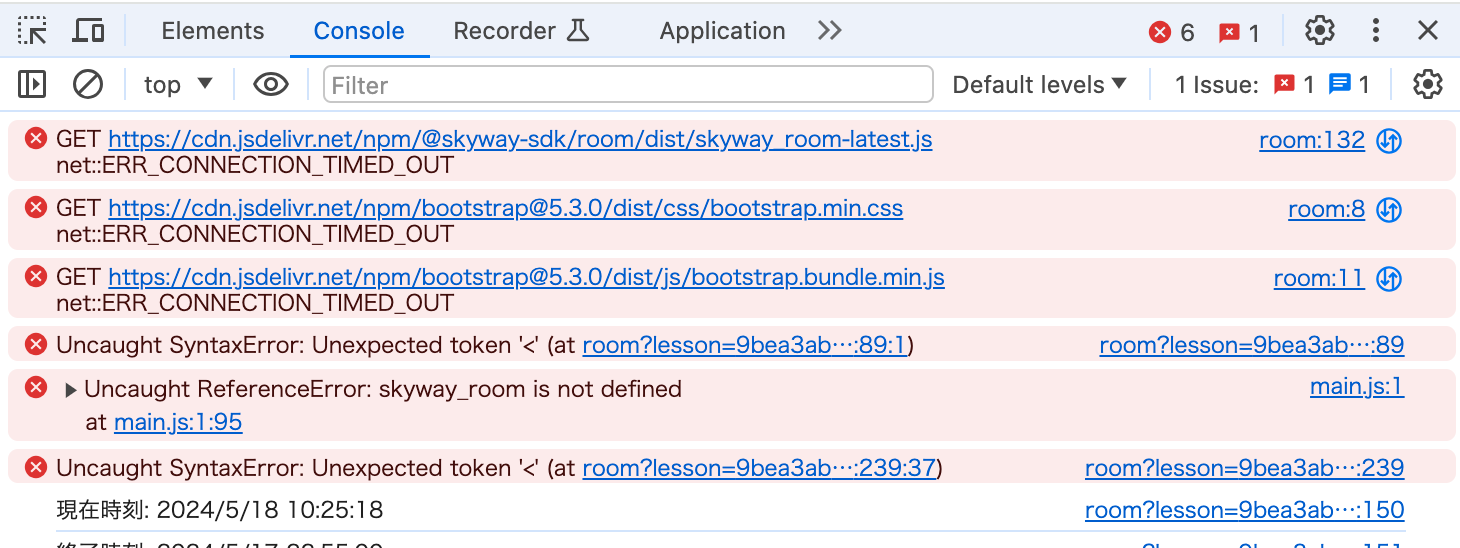
Task: Open the console settings gear
Action: 1427,85
